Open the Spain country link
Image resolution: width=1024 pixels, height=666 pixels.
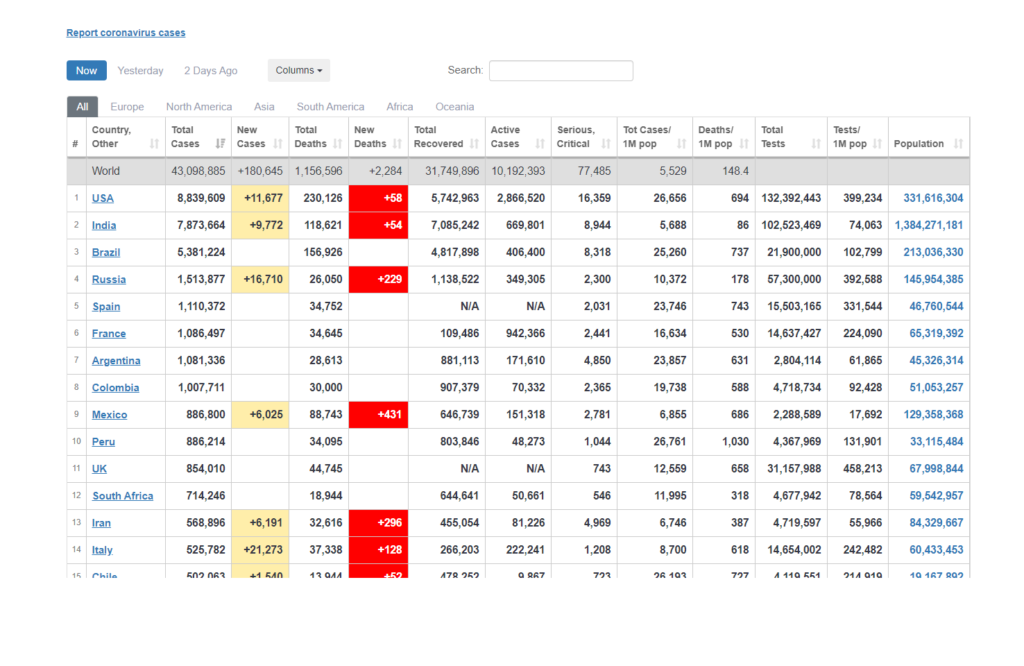coord(106,307)
